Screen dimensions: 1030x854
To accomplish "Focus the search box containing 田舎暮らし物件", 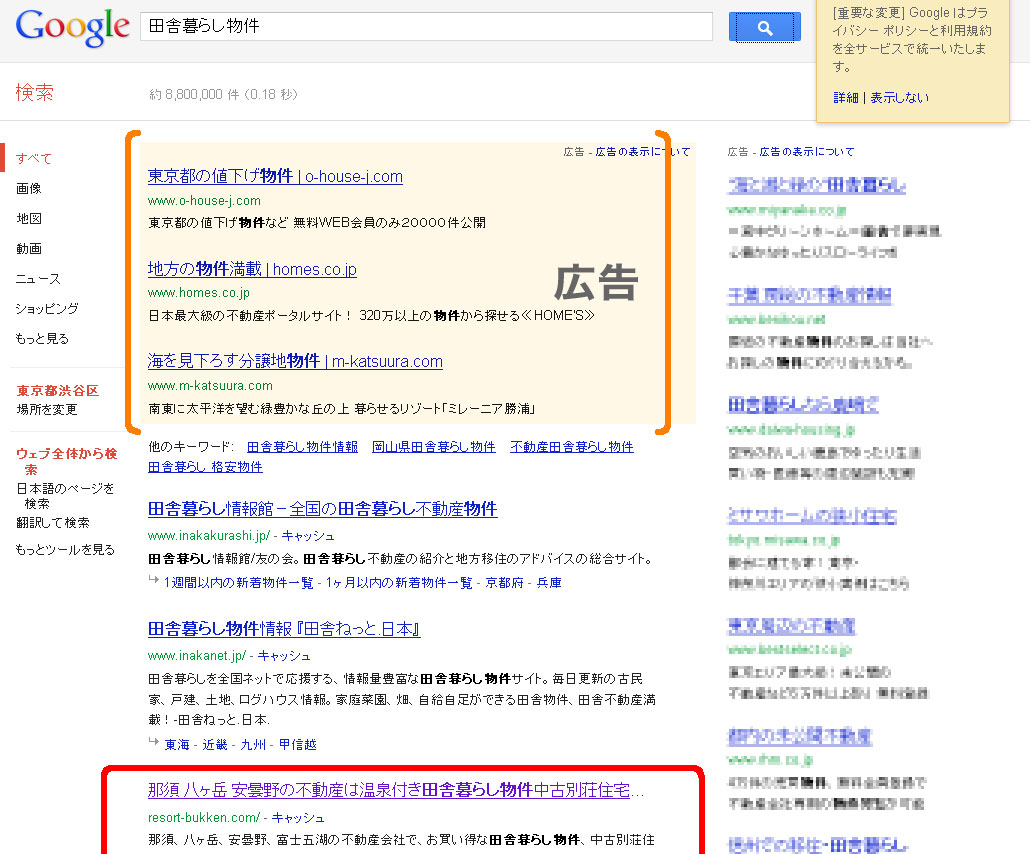I will point(426,26).
